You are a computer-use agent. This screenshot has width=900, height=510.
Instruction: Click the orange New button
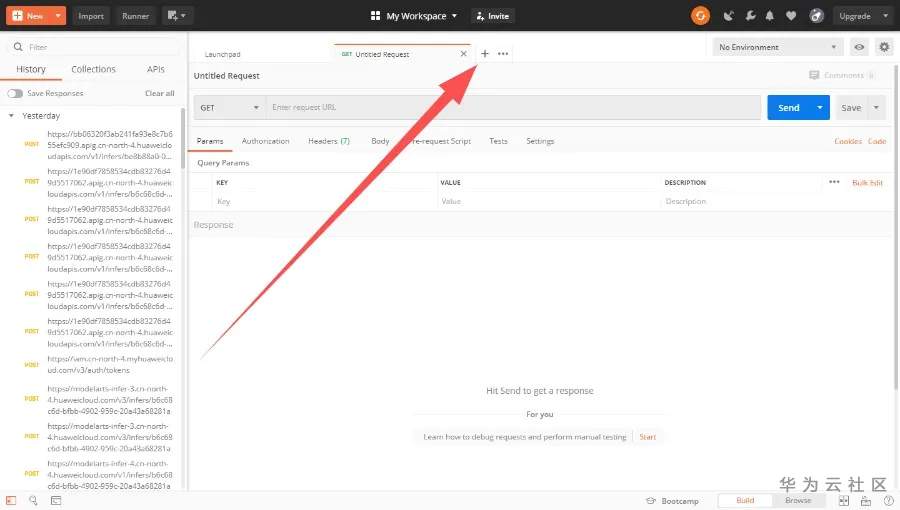pyautogui.click(x=28, y=15)
